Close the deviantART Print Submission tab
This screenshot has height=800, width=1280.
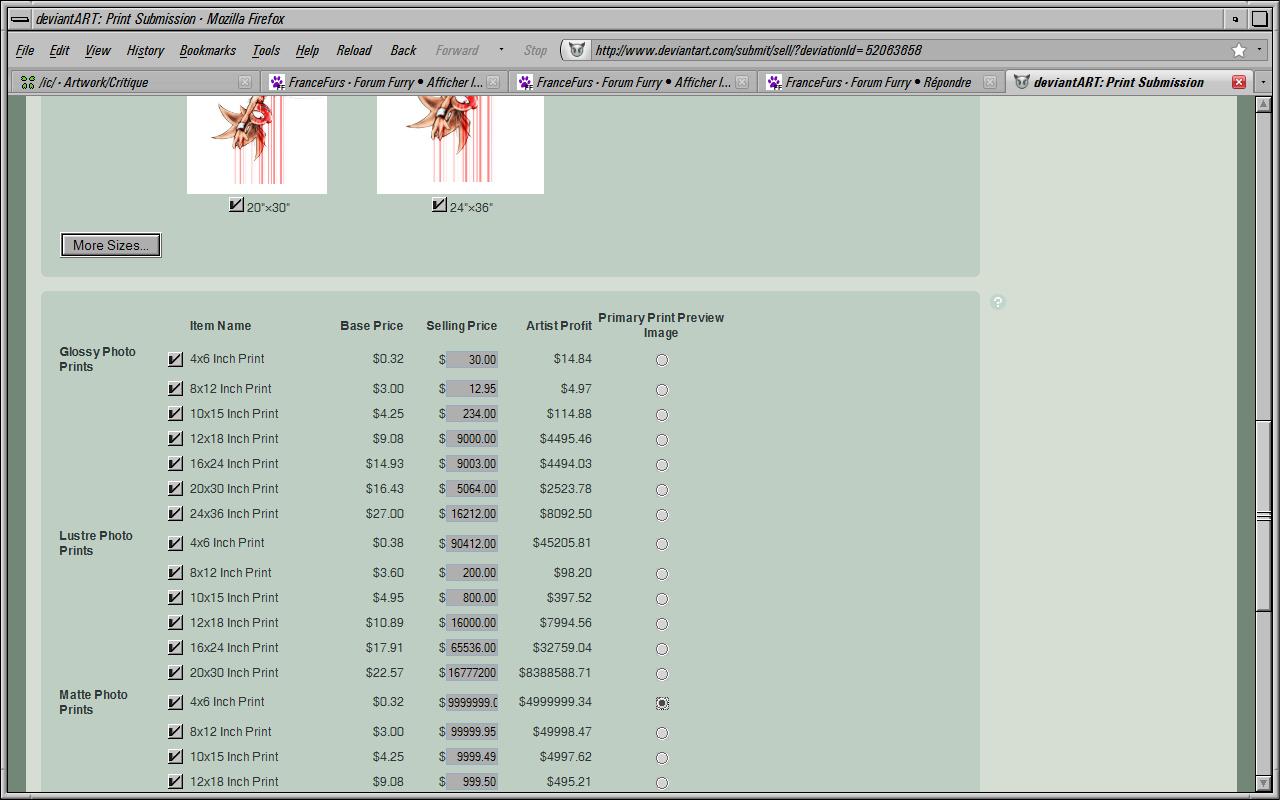point(1238,82)
